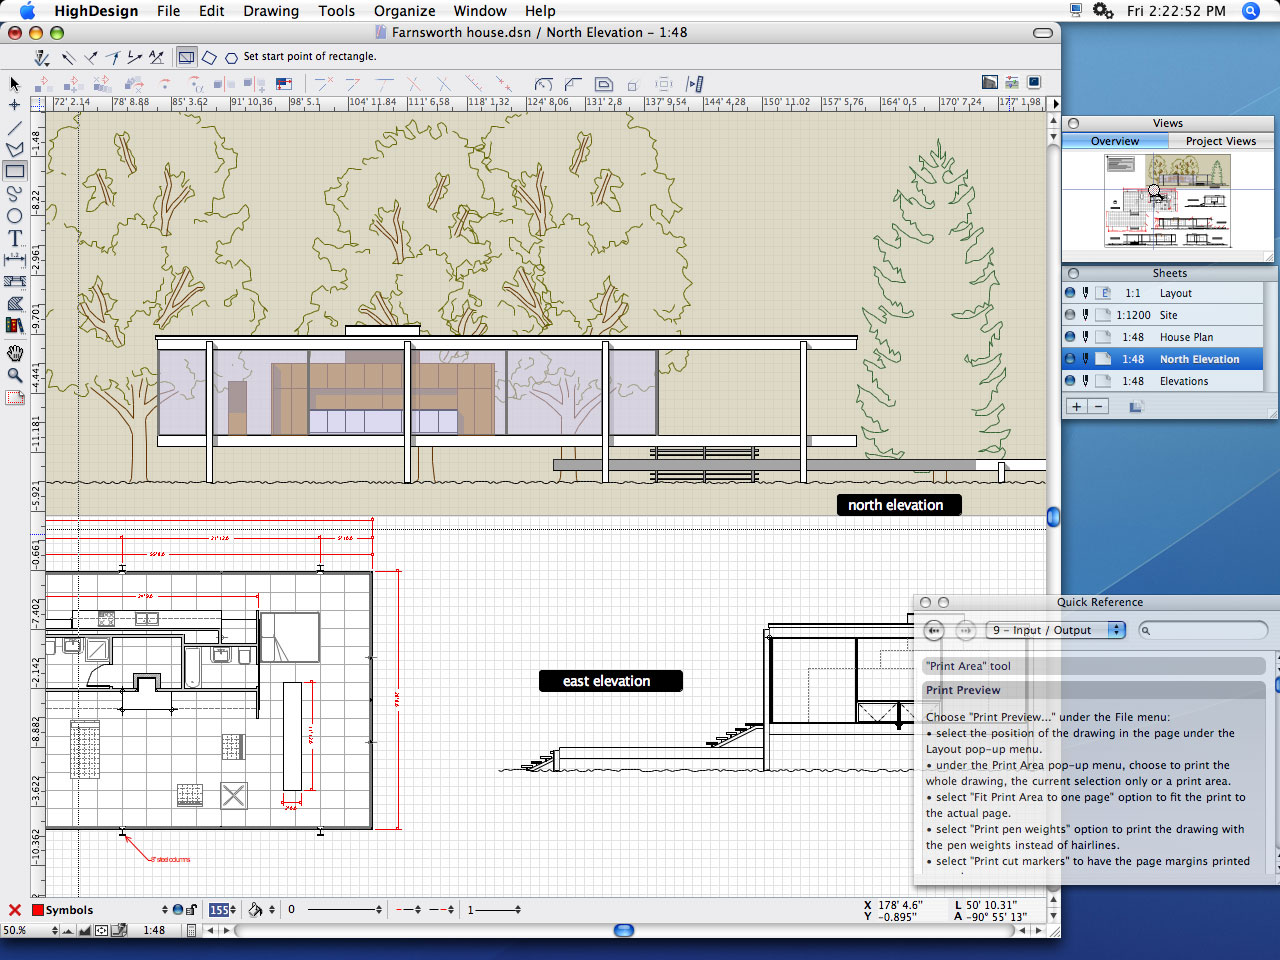Select the arrow pointer tool in left palette
The height and width of the screenshot is (960, 1280).
point(14,84)
